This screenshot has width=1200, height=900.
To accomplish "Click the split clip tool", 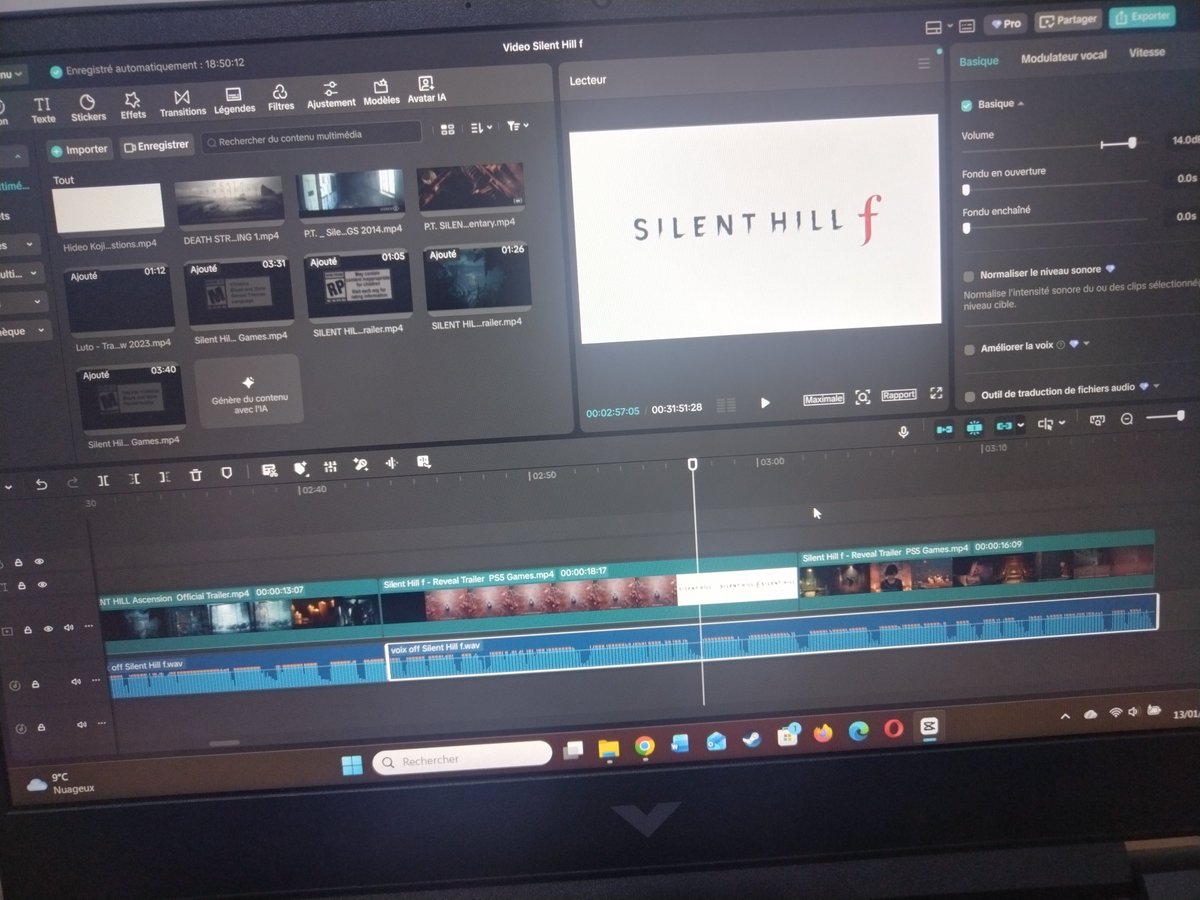I will (x=103, y=480).
